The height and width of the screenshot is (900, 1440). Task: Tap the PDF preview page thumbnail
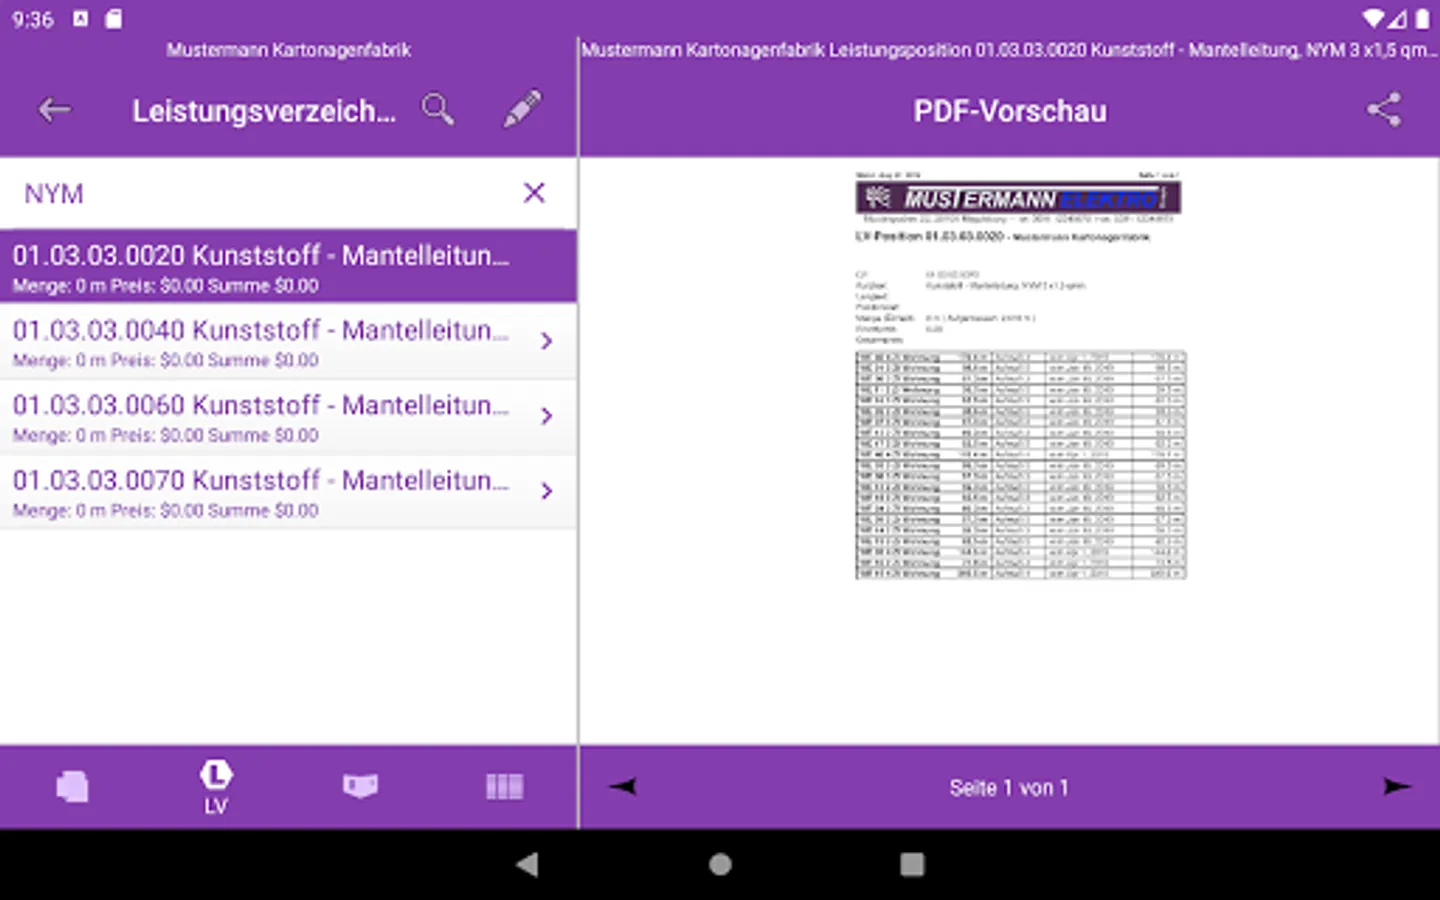(x=1019, y=375)
